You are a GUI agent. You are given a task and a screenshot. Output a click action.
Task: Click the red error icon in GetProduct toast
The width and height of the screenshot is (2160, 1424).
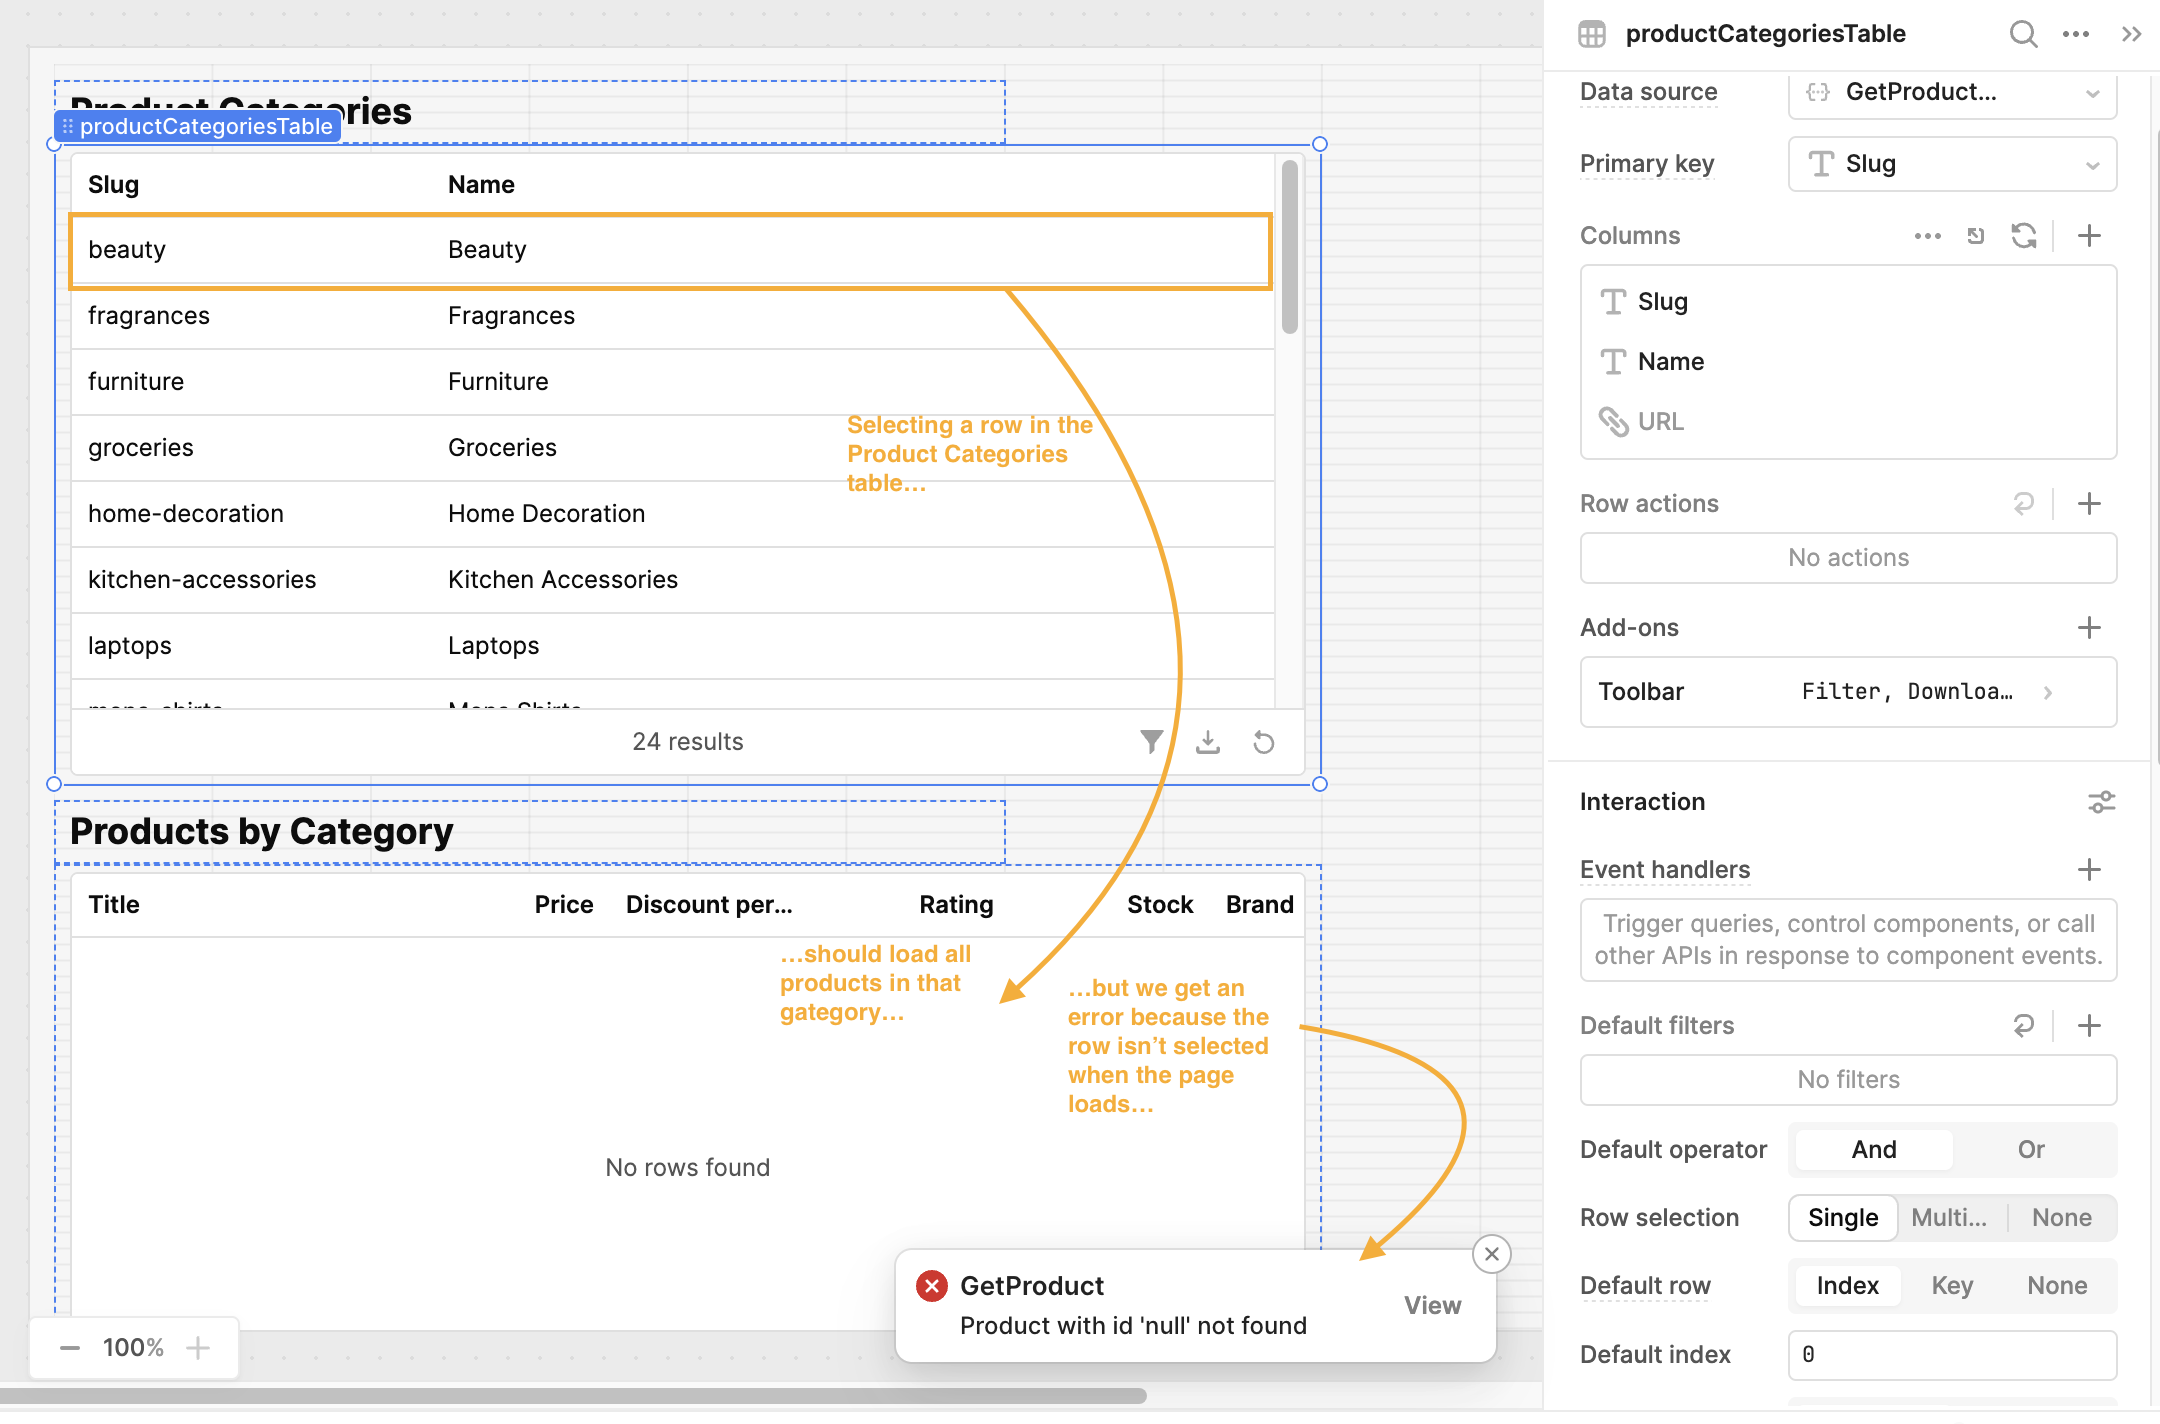pyautogui.click(x=932, y=1286)
